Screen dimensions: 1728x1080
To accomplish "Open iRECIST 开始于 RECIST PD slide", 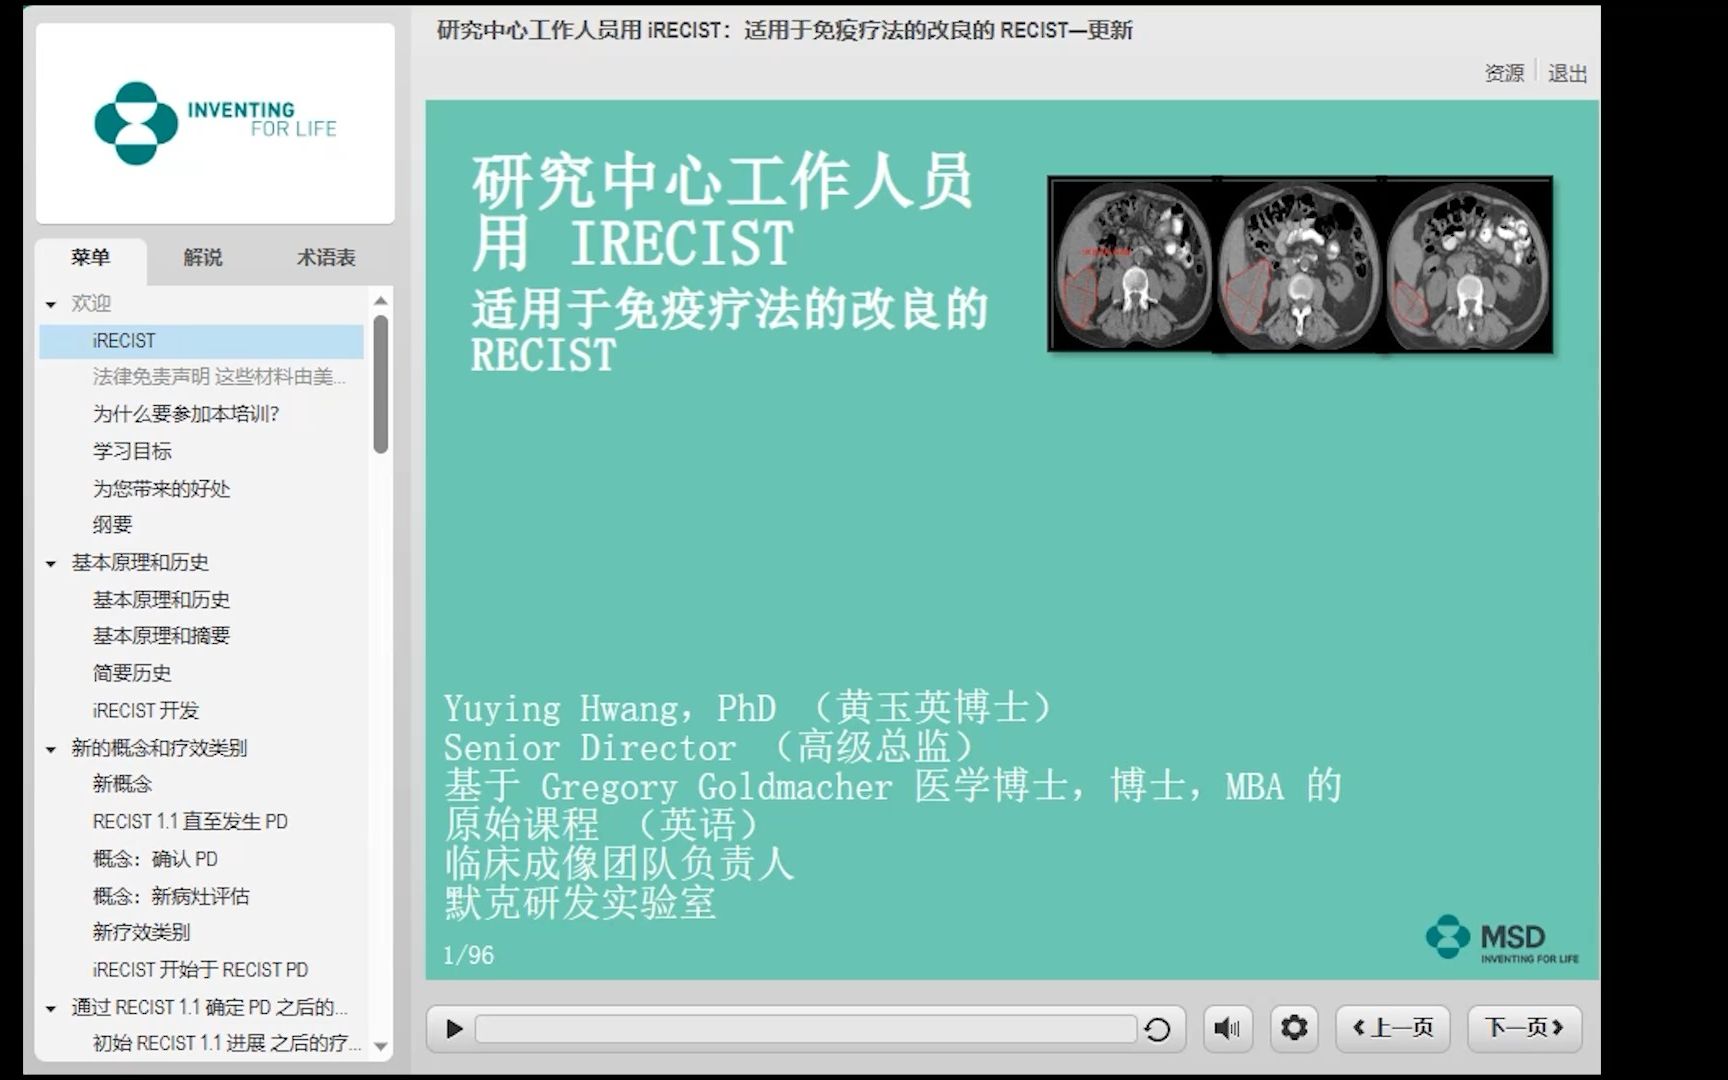I will 200,970.
